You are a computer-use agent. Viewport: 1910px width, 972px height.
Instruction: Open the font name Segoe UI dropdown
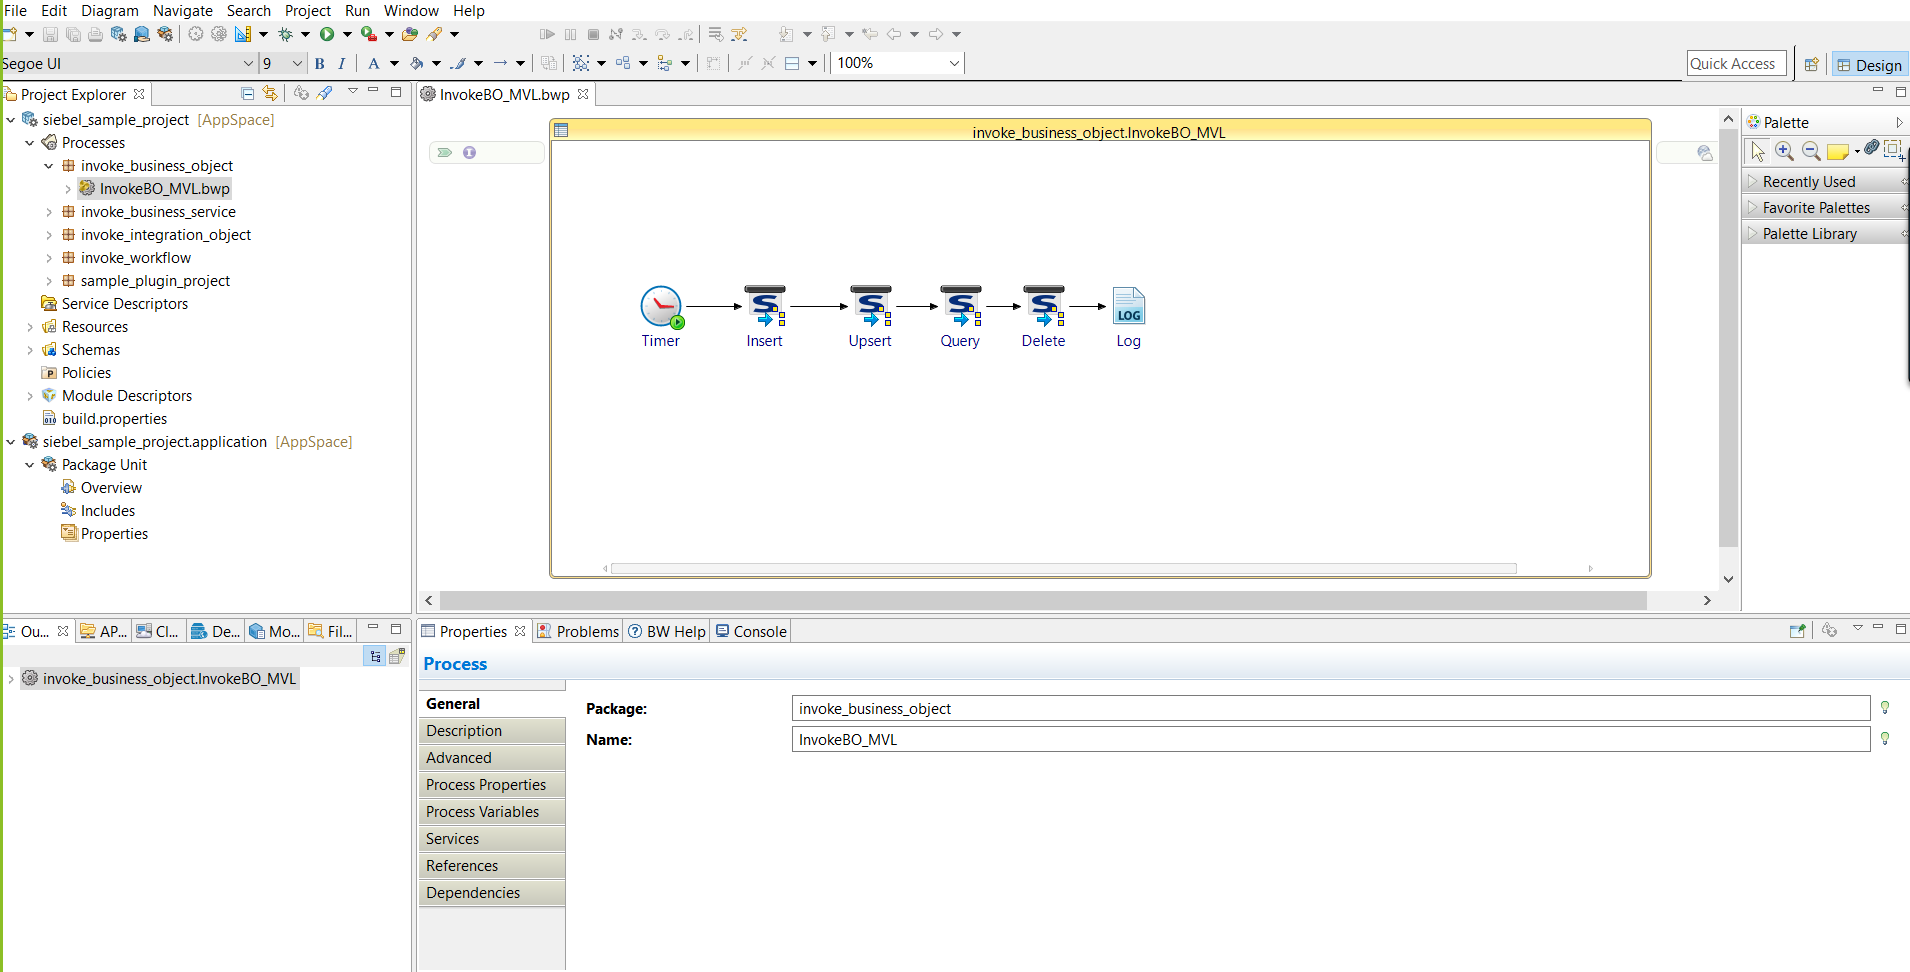(x=248, y=63)
